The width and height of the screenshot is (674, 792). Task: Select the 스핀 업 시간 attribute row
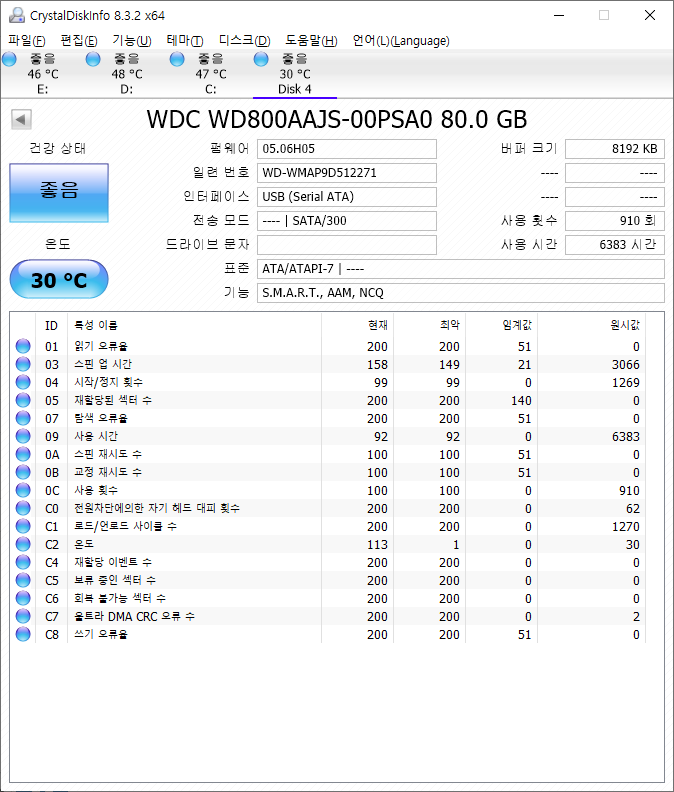click(x=328, y=364)
